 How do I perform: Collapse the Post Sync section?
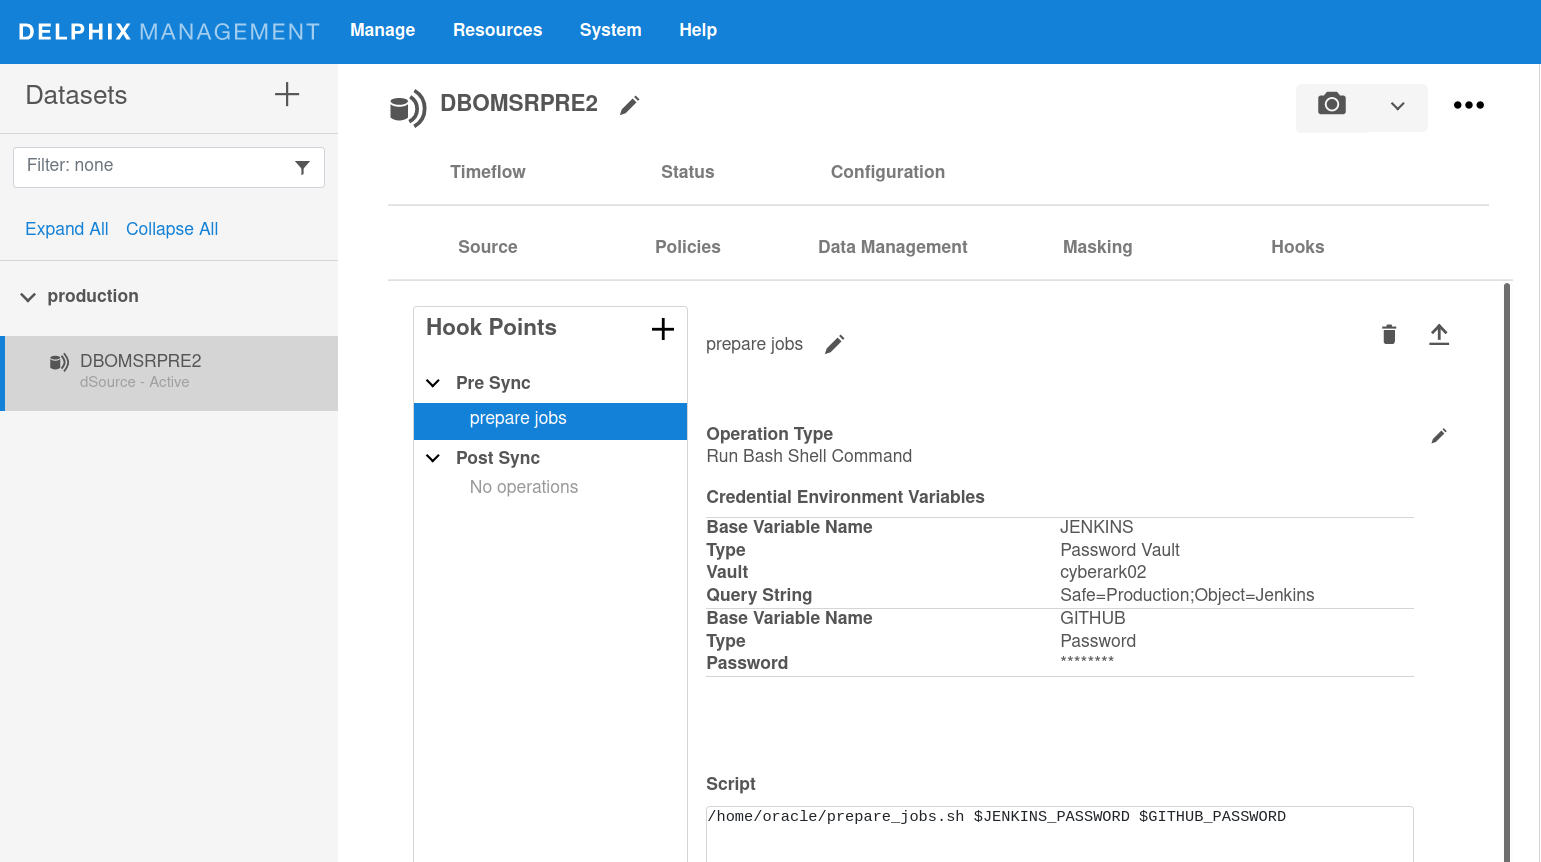[x=433, y=458]
